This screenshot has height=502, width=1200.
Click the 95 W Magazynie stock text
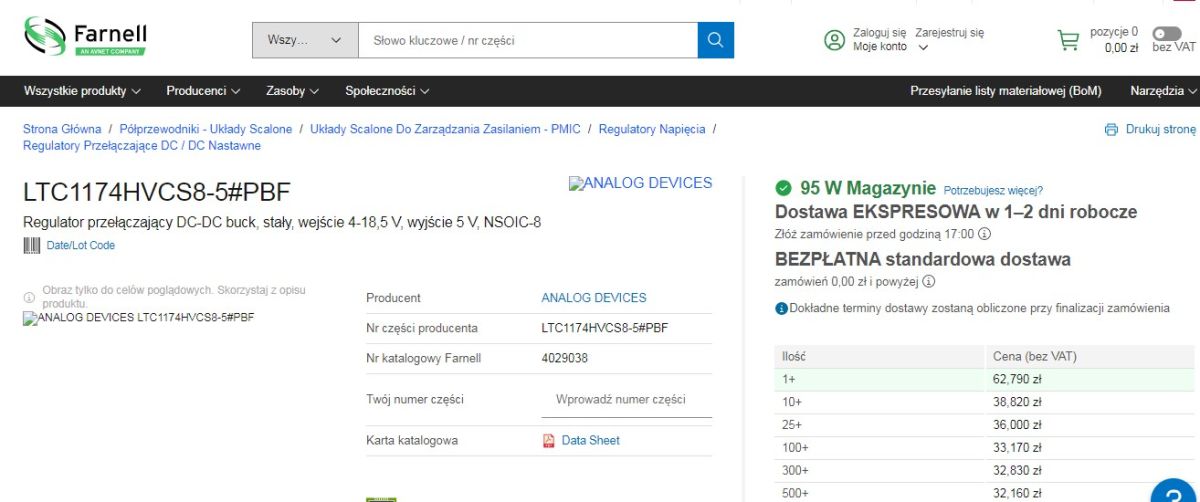coord(868,188)
